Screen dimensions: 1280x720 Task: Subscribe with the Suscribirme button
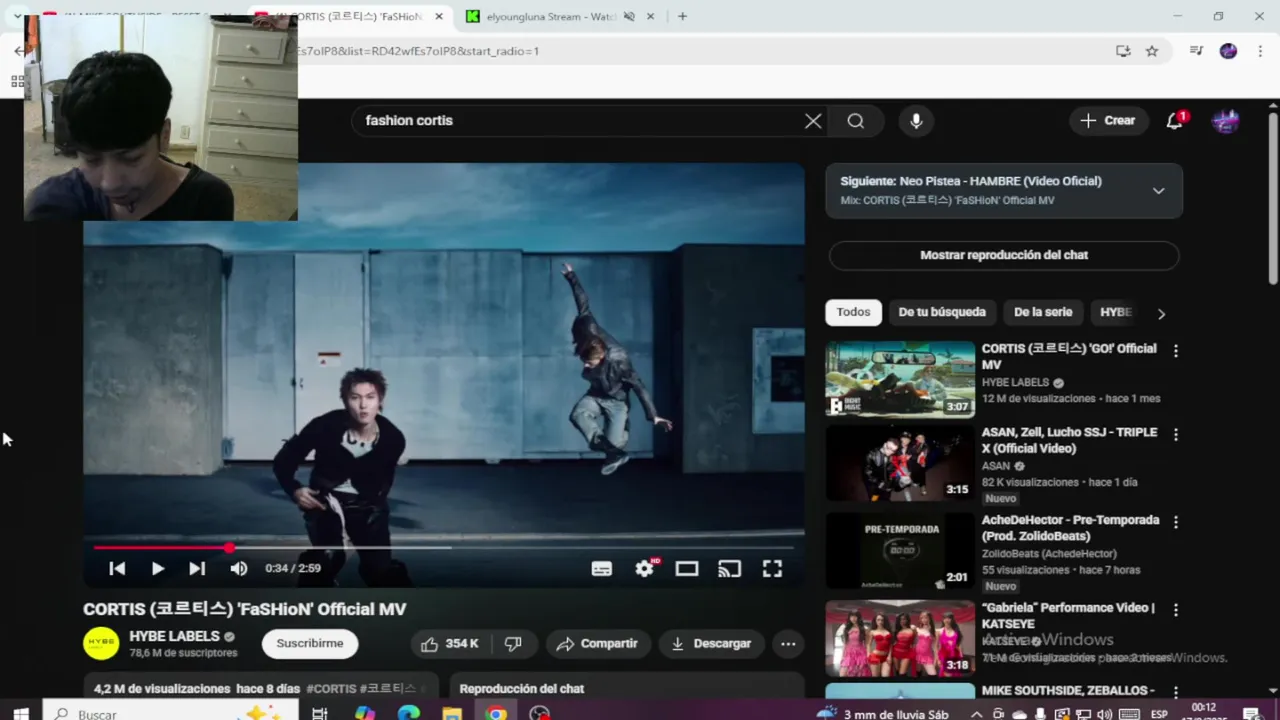[310, 644]
